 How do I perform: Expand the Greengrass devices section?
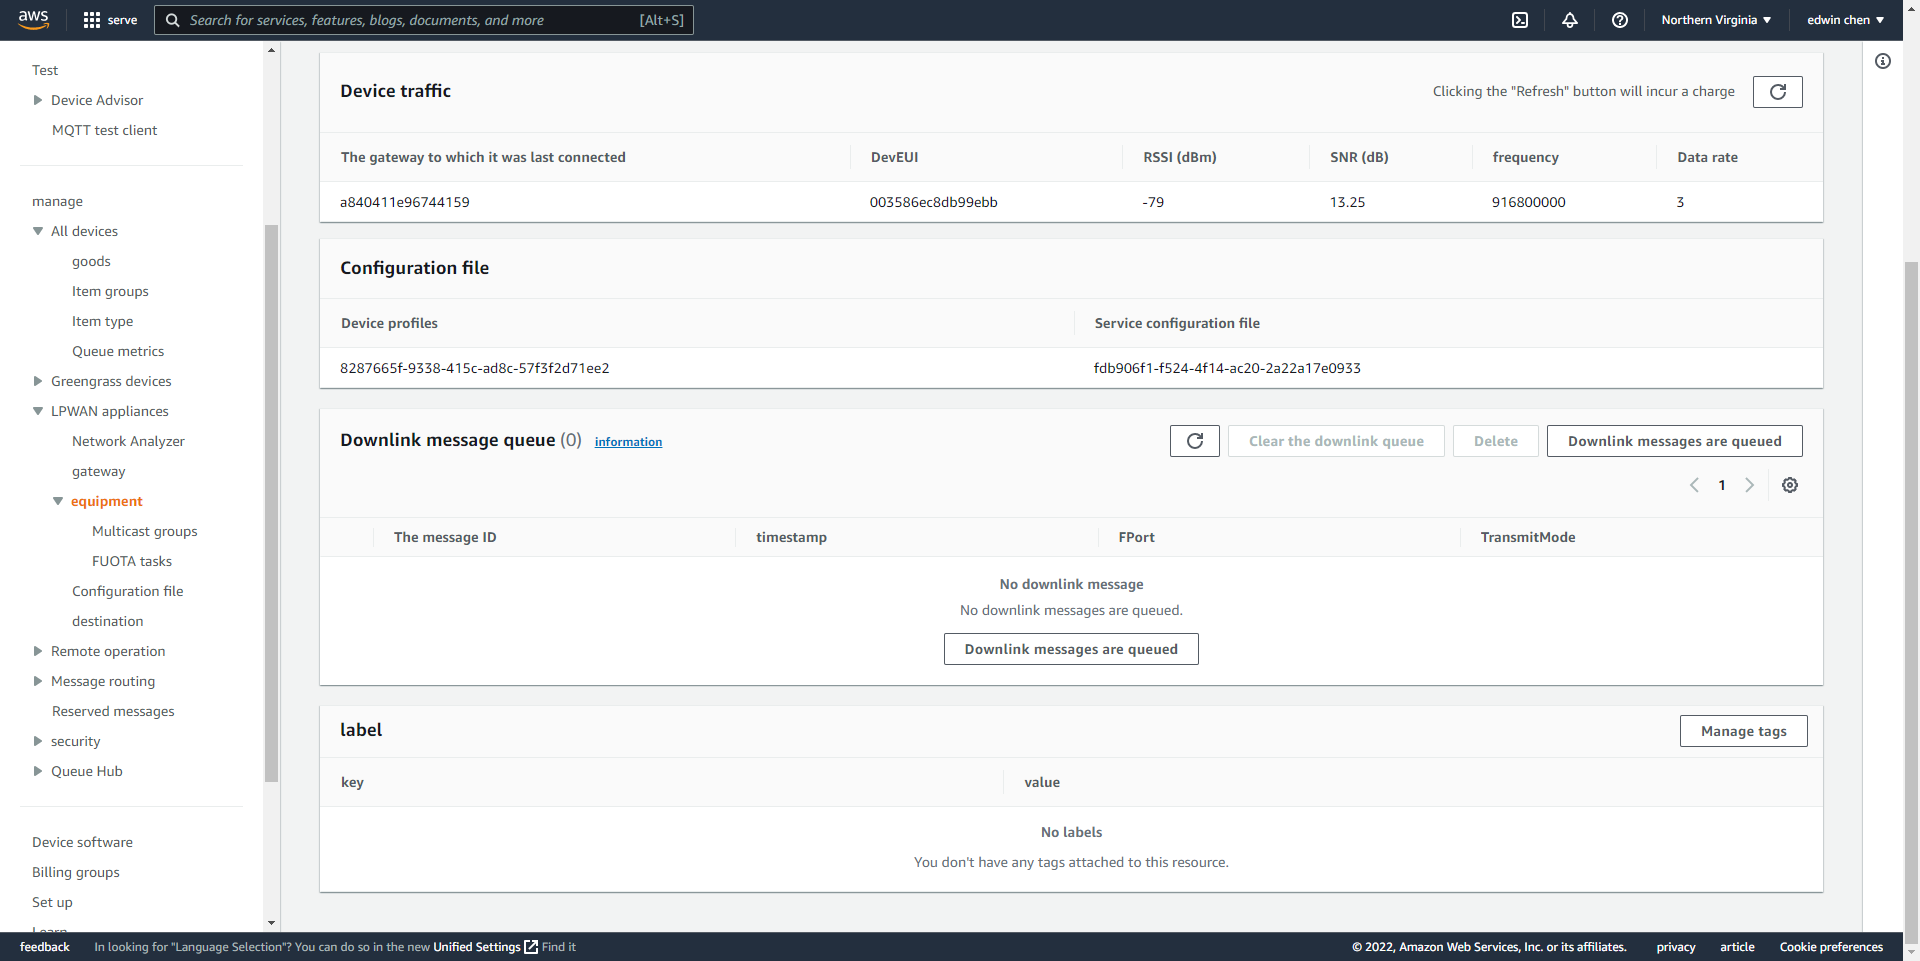coord(38,381)
